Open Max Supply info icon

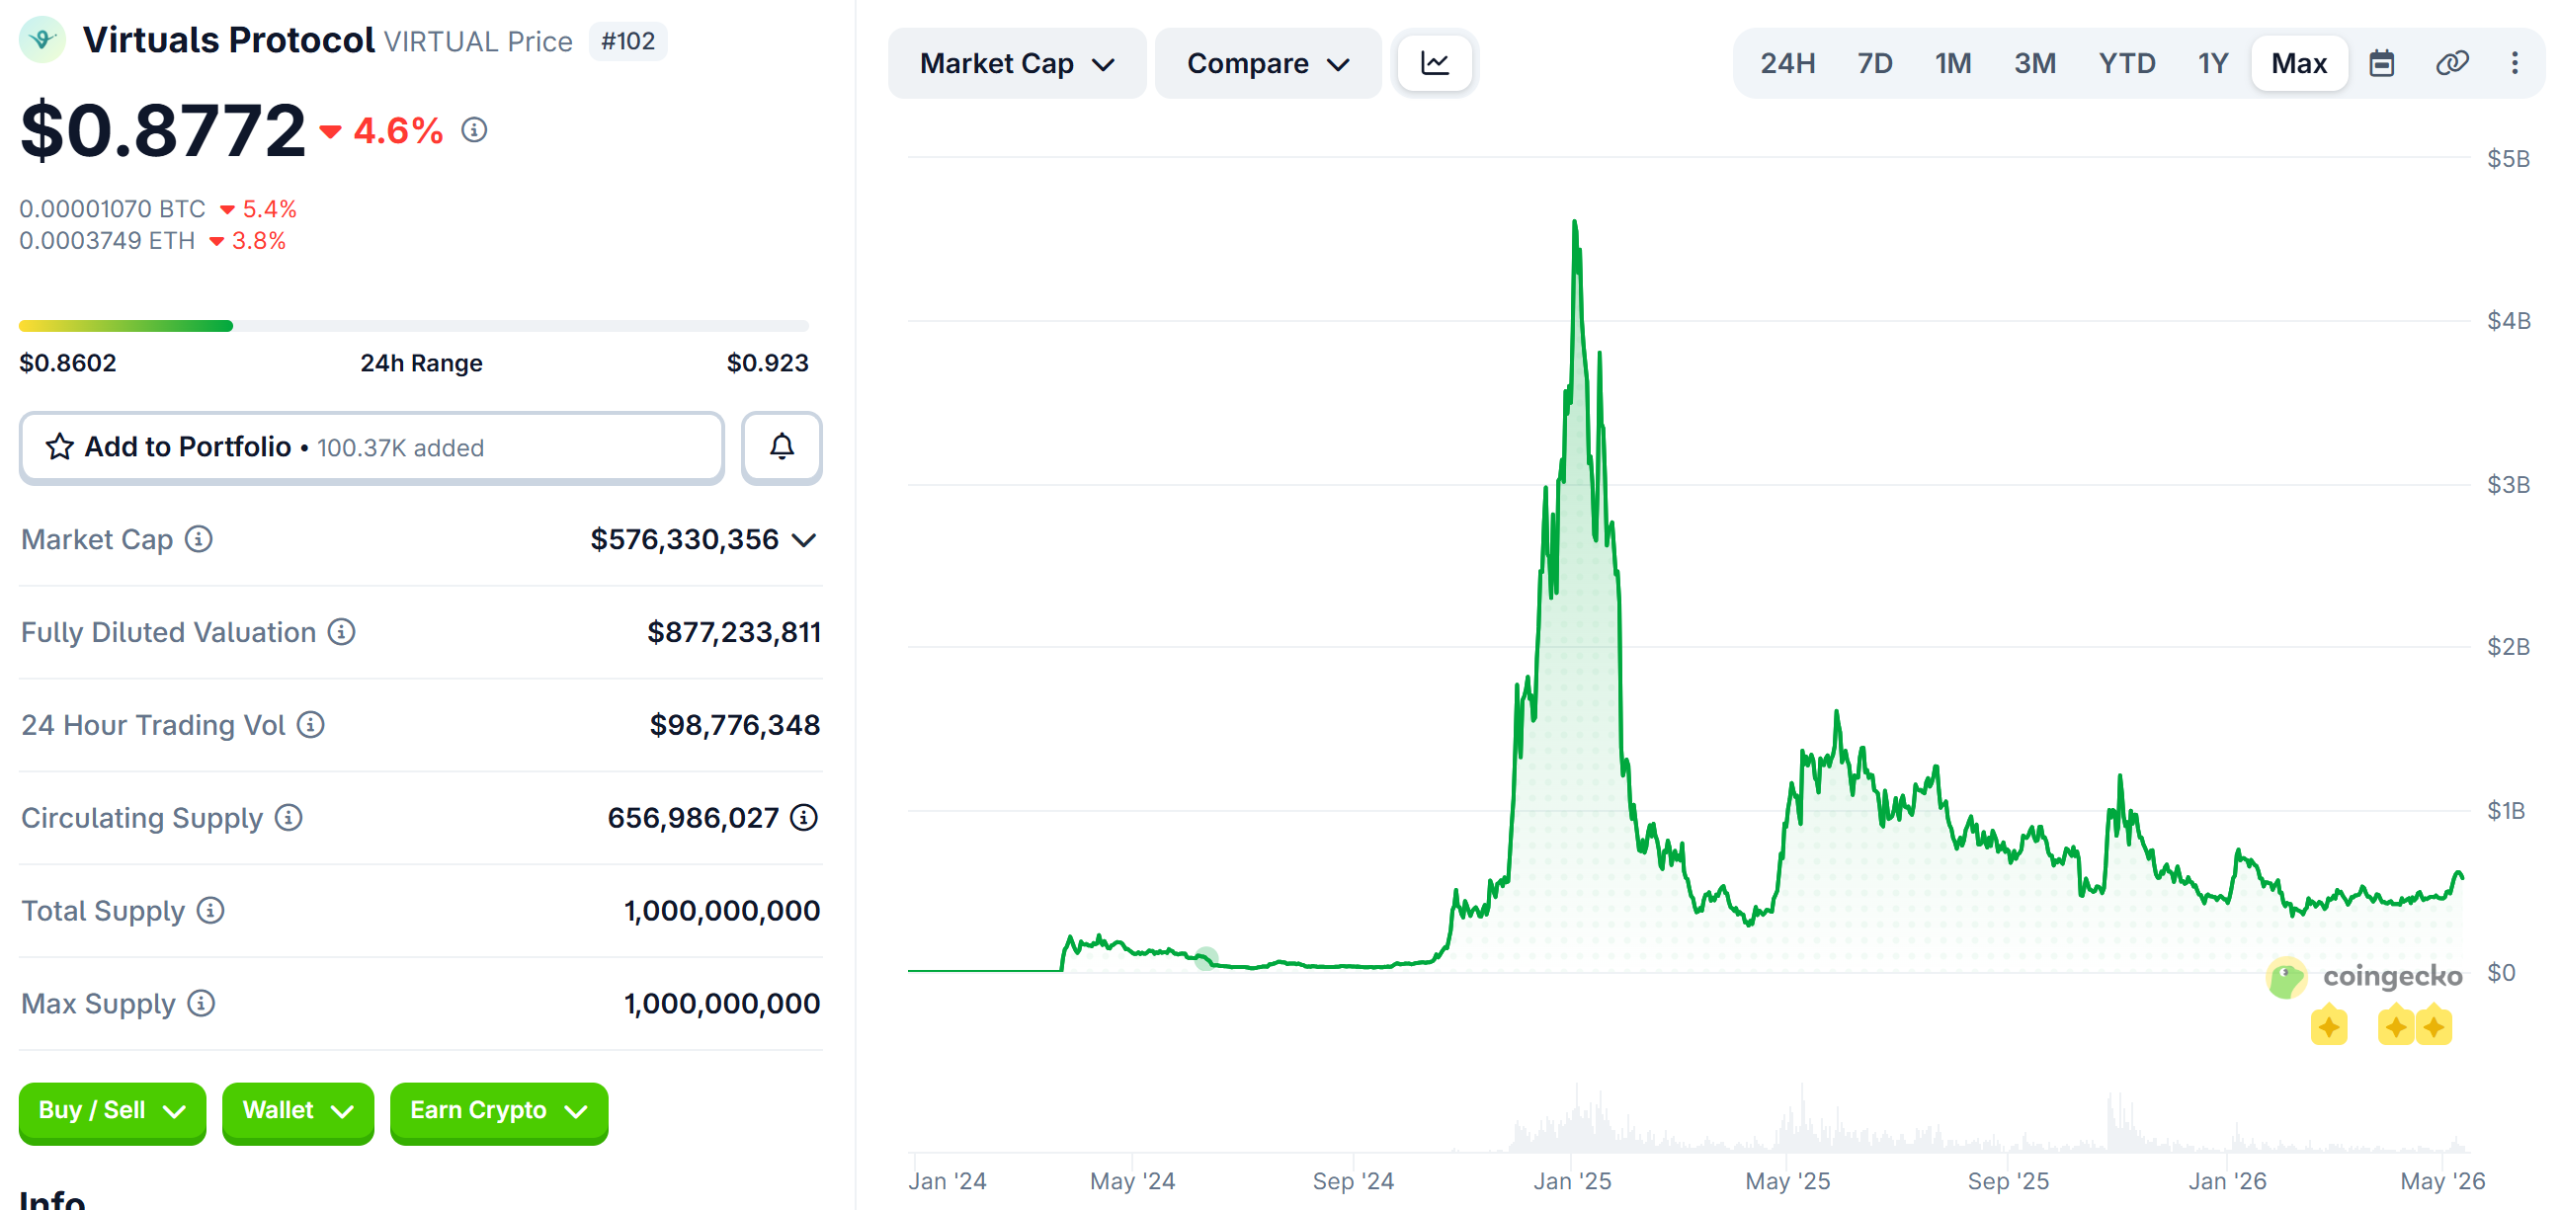tap(201, 1002)
